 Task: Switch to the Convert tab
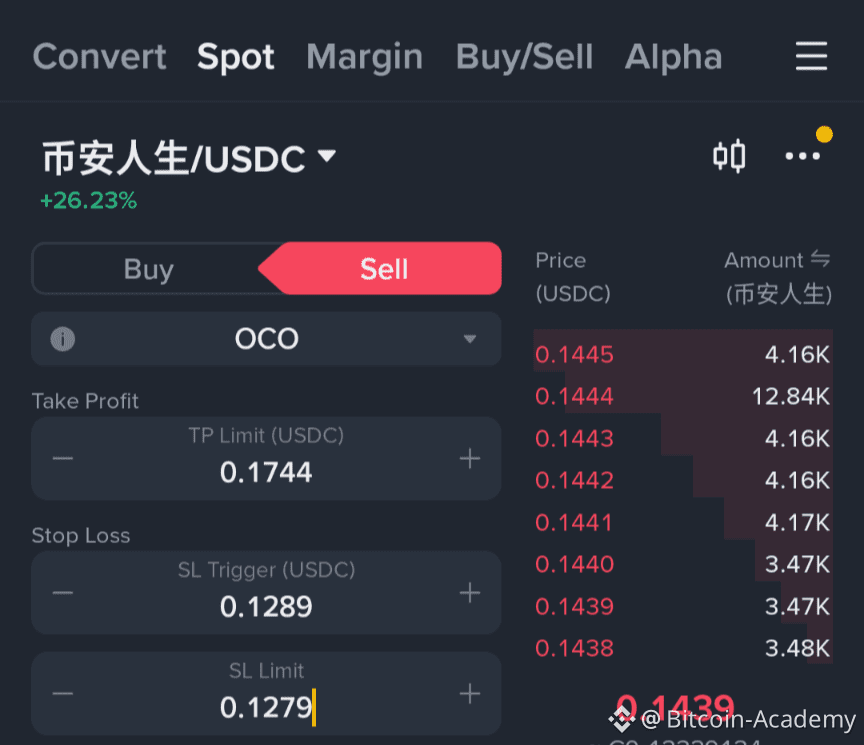(100, 56)
